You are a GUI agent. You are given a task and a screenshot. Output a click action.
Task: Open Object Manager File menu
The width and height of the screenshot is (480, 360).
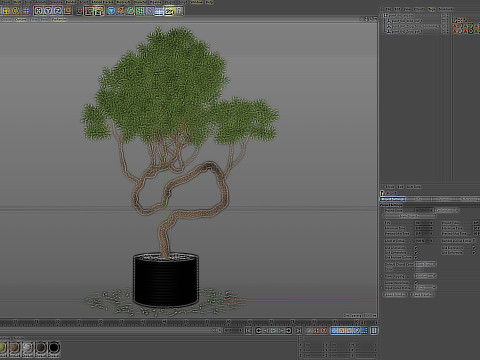pos(388,9)
